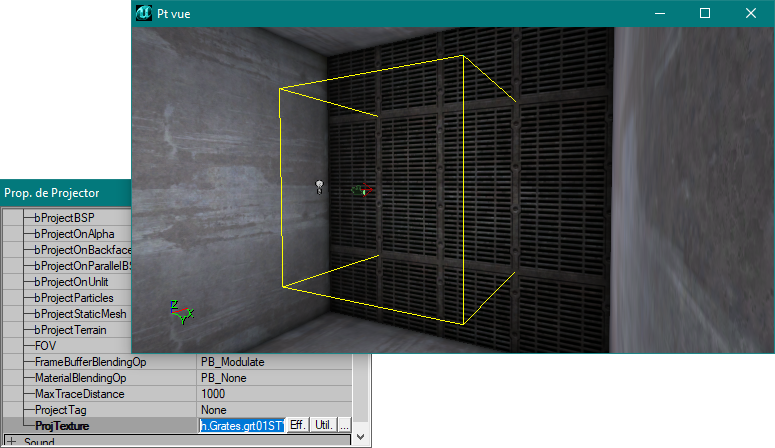Open the FrameBufferBlendingOp PB_Modulate value
775x448 pixels.
click(272, 362)
